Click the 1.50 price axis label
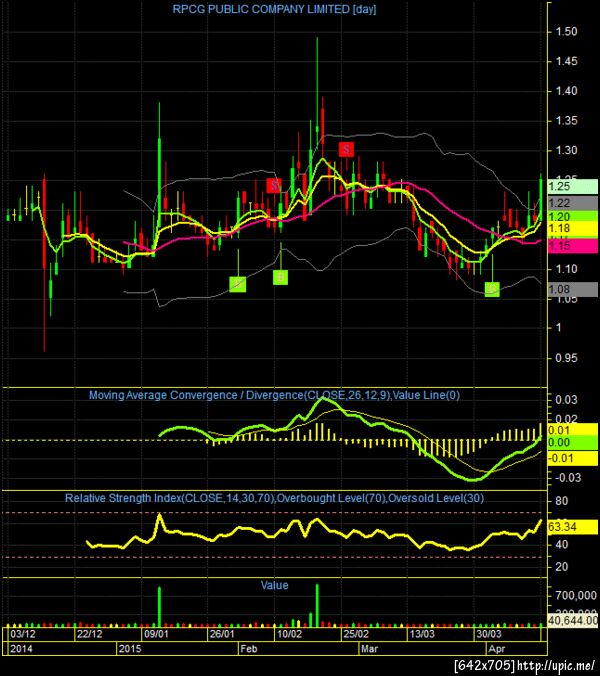This screenshot has width=600, height=676. (566, 31)
